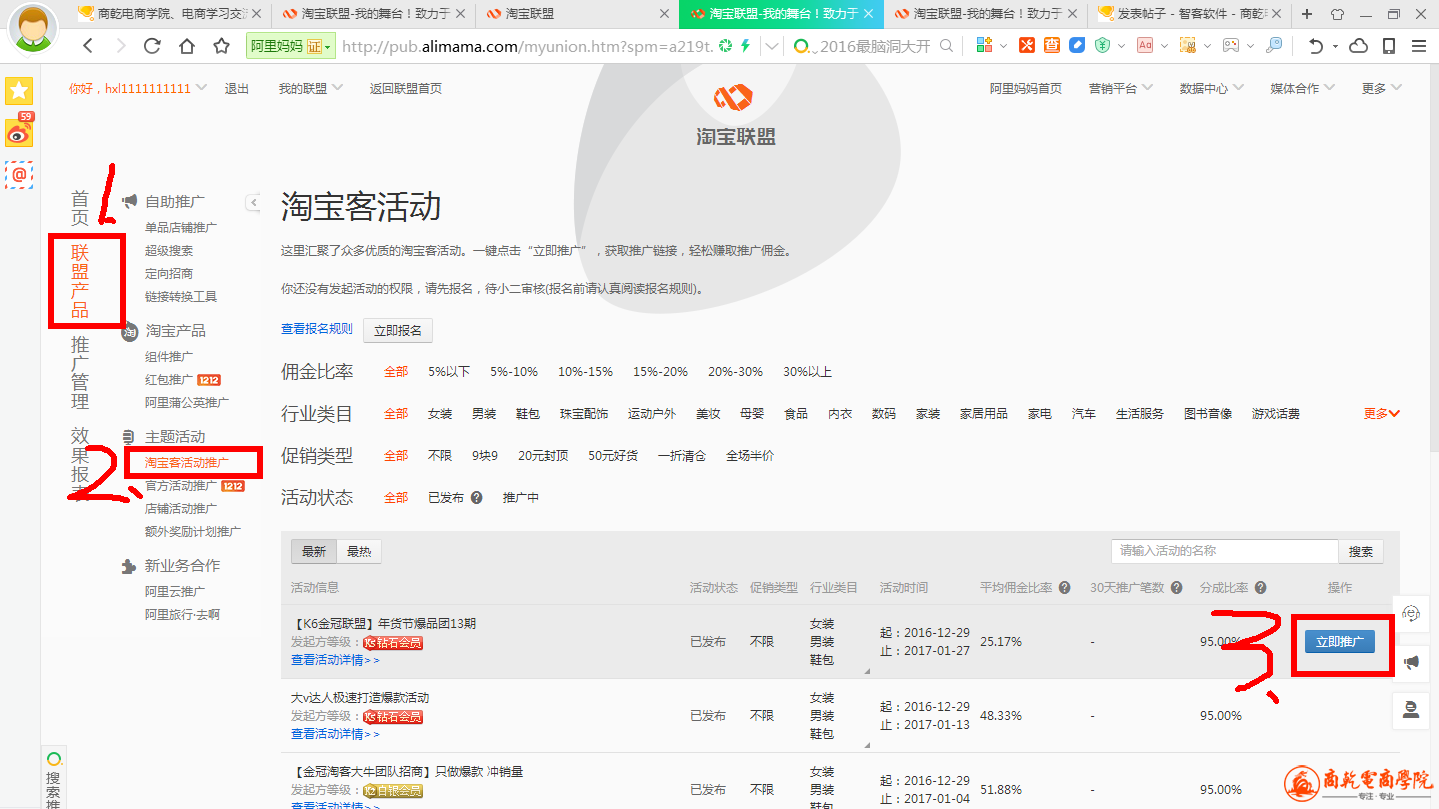Open the browser home page icon
The height and width of the screenshot is (809, 1439).
[187, 46]
